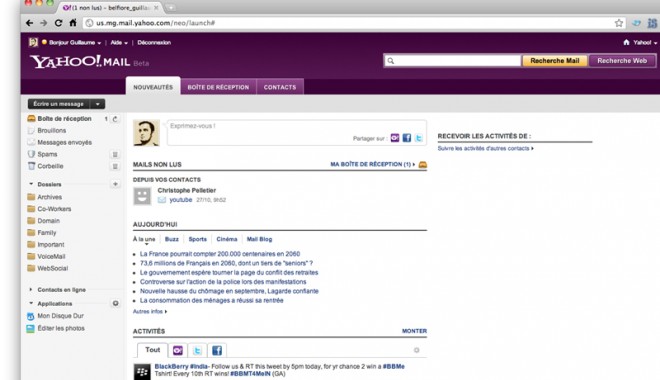Open the Co-Workers folder
This screenshot has height=380, width=660.
[54, 209]
